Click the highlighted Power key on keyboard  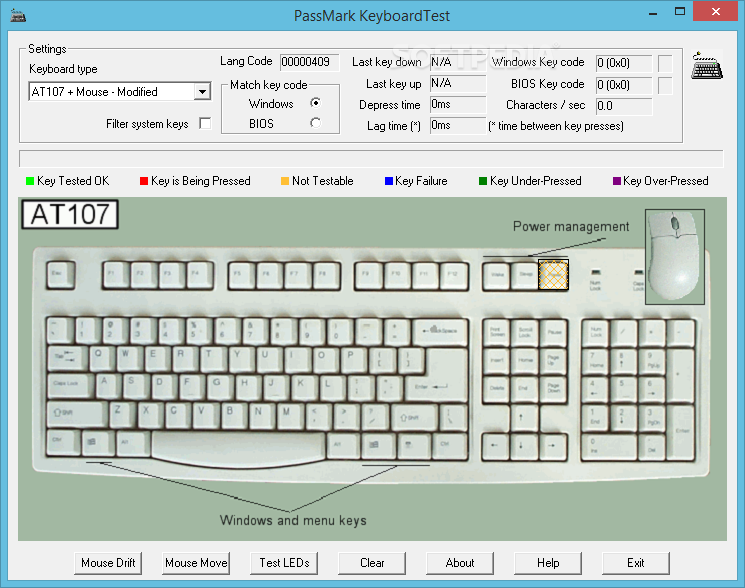553,275
